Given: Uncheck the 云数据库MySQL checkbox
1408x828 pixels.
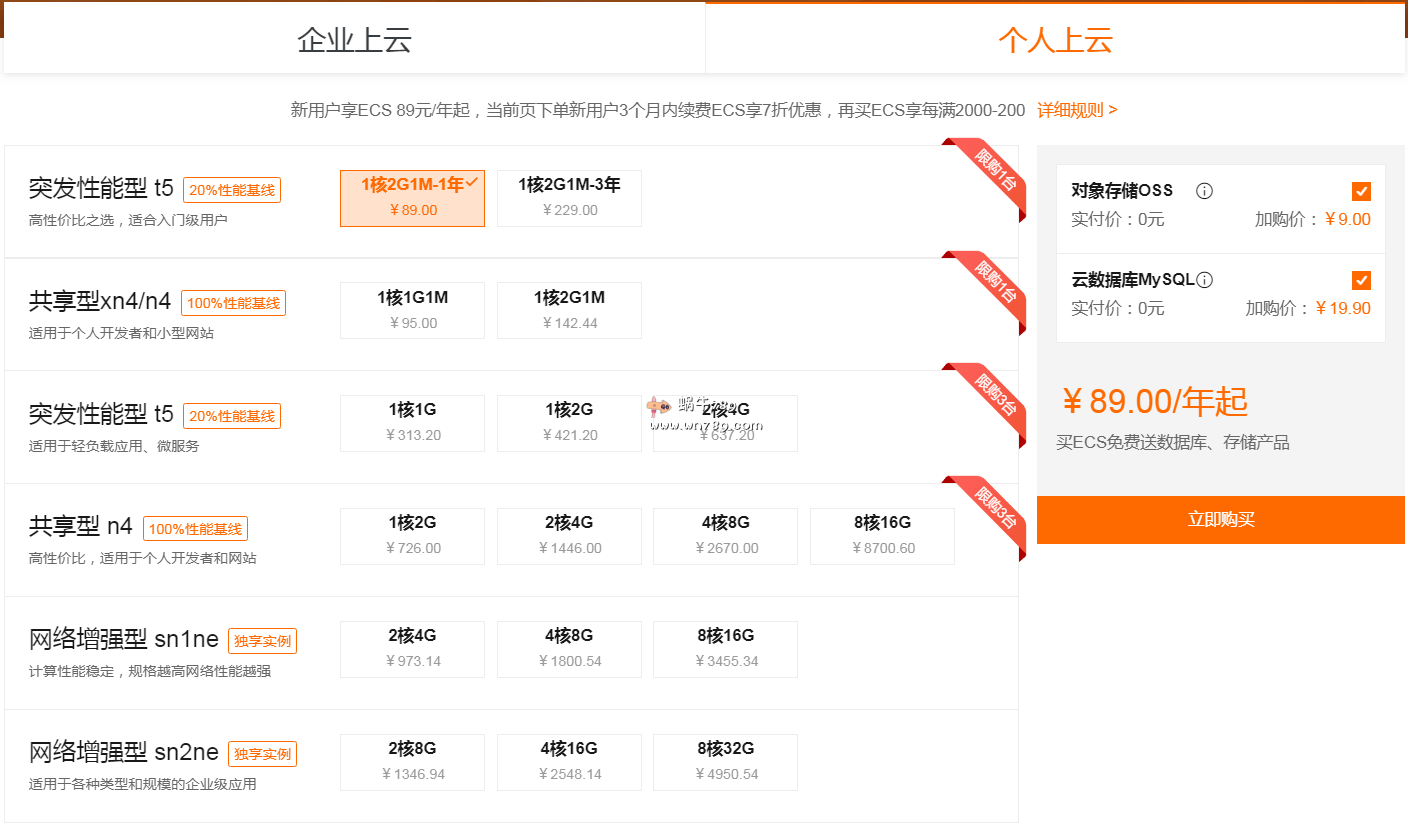Looking at the screenshot, I should coord(1361,280).
